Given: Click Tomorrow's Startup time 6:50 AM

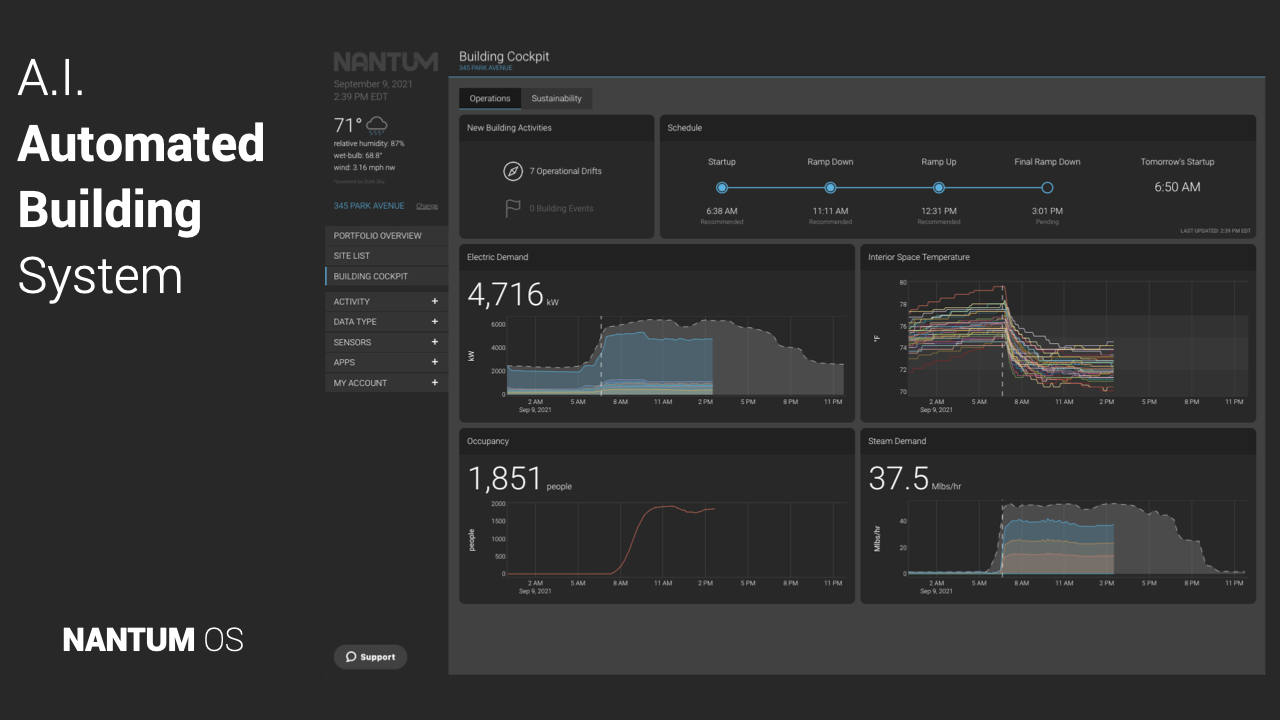Looking at the screenshot, I should (1177, 187).
